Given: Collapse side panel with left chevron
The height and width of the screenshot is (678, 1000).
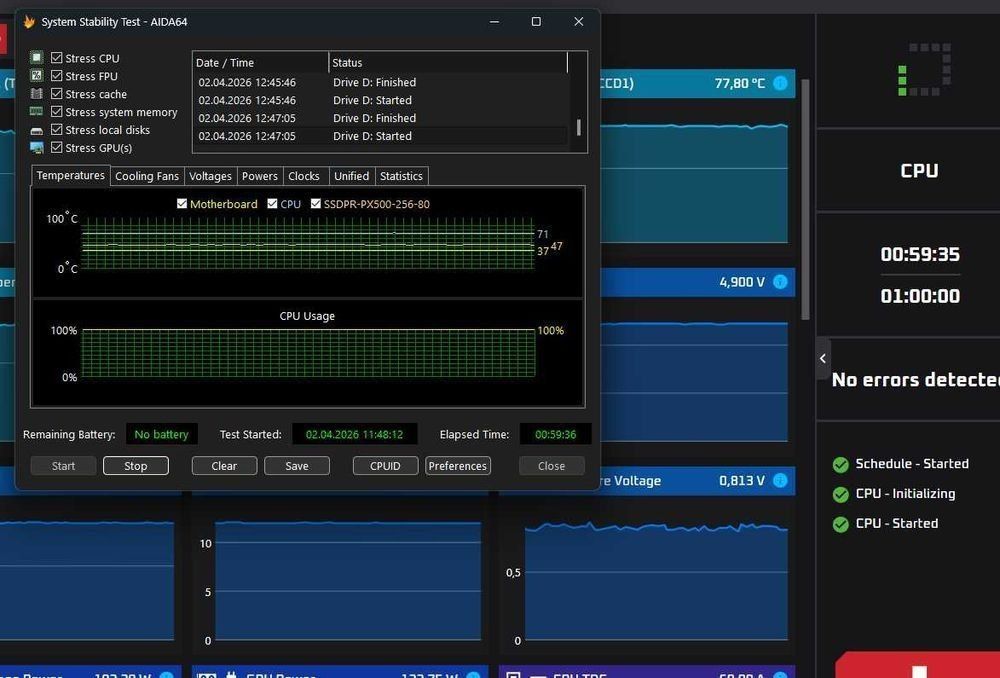Looking at the screenshot, I should (x=823, y=358).
